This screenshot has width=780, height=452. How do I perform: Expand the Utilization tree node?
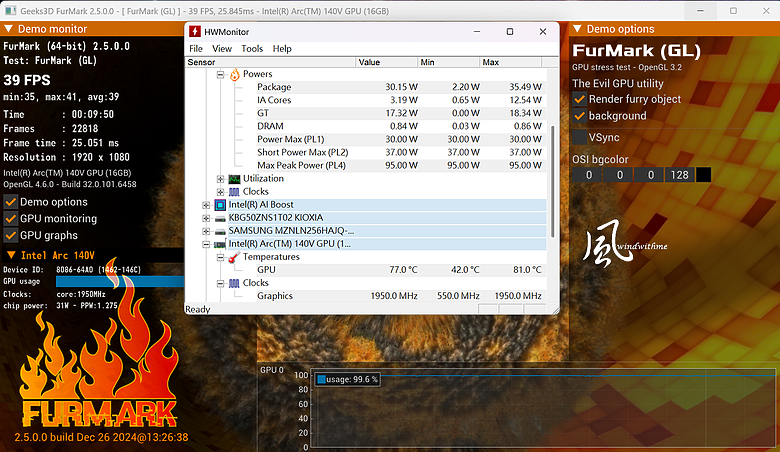point(220,179)
